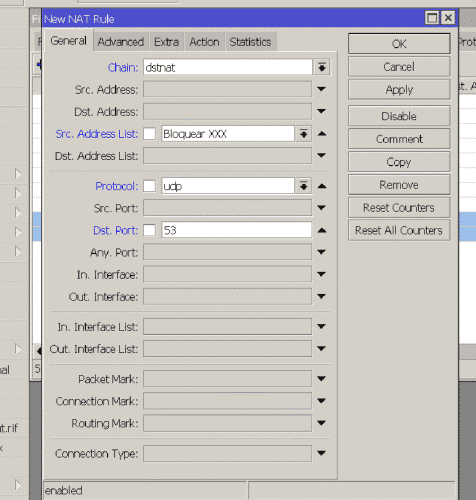Expand the Any. Port field
This screenshot has height=500, width=476.
tap(321, 252)
